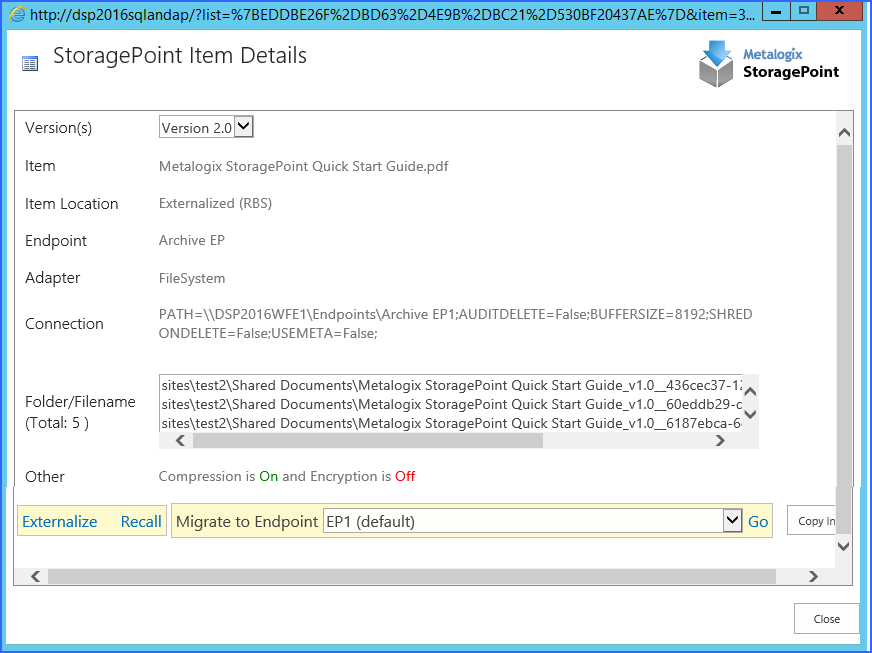Click the main panel scroll-right arrow
This screenshot has width=872, height=653.
tap(813, 576)
